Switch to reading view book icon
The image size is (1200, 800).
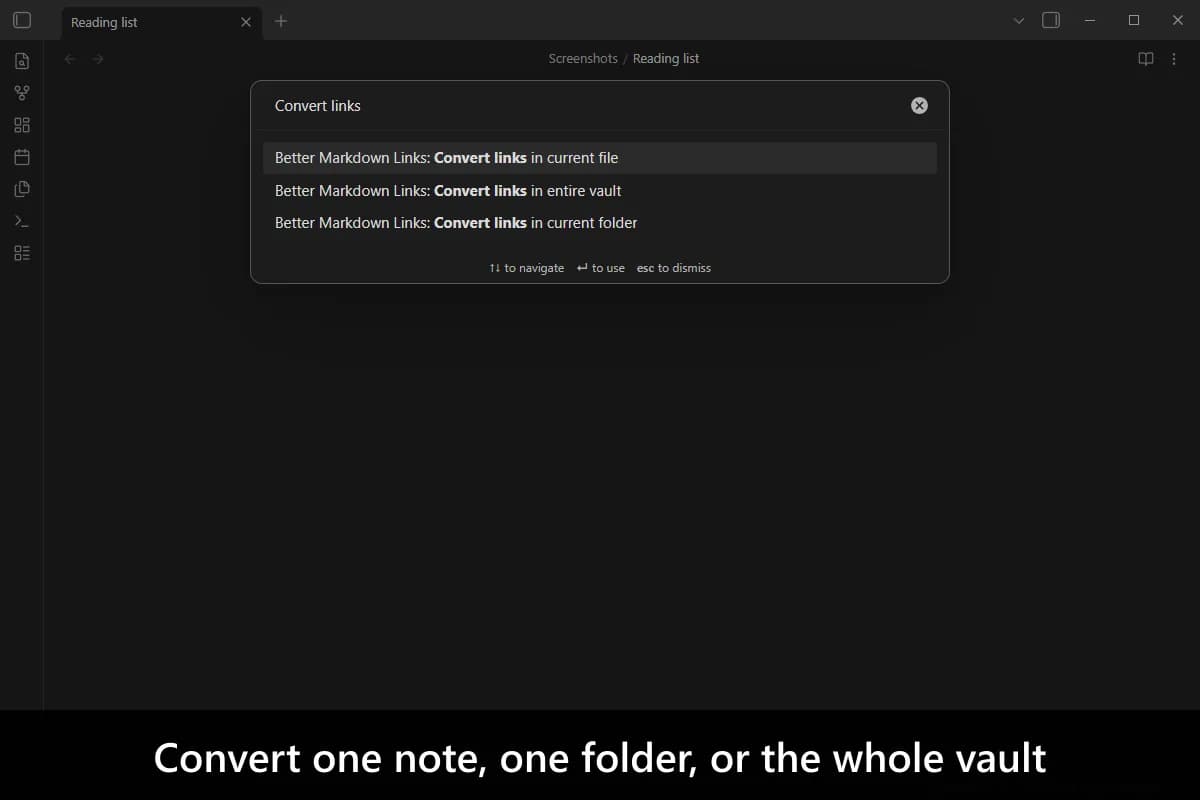[x=1146, y=59]
